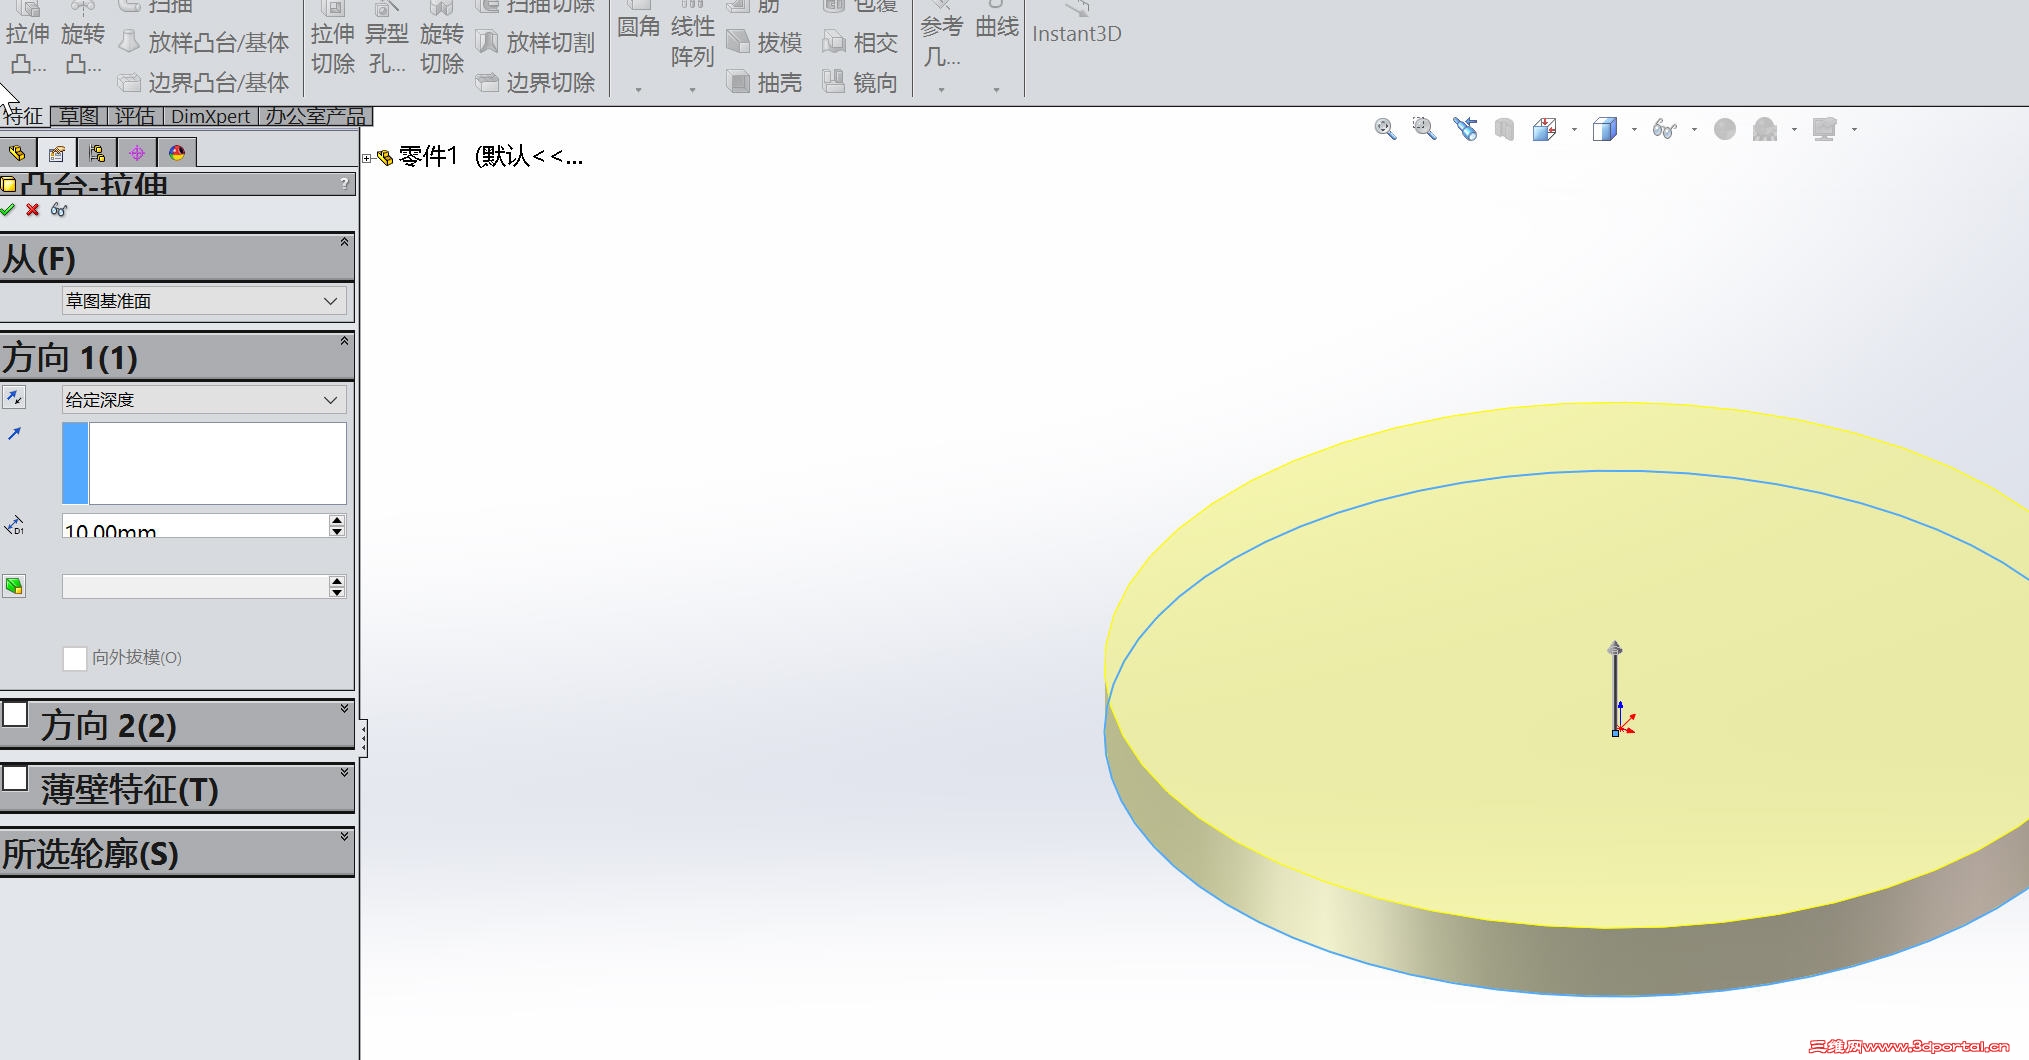2029x1060 pixels.
Task: Expand the 方向 2(2) section chevron
Action: 344,709
